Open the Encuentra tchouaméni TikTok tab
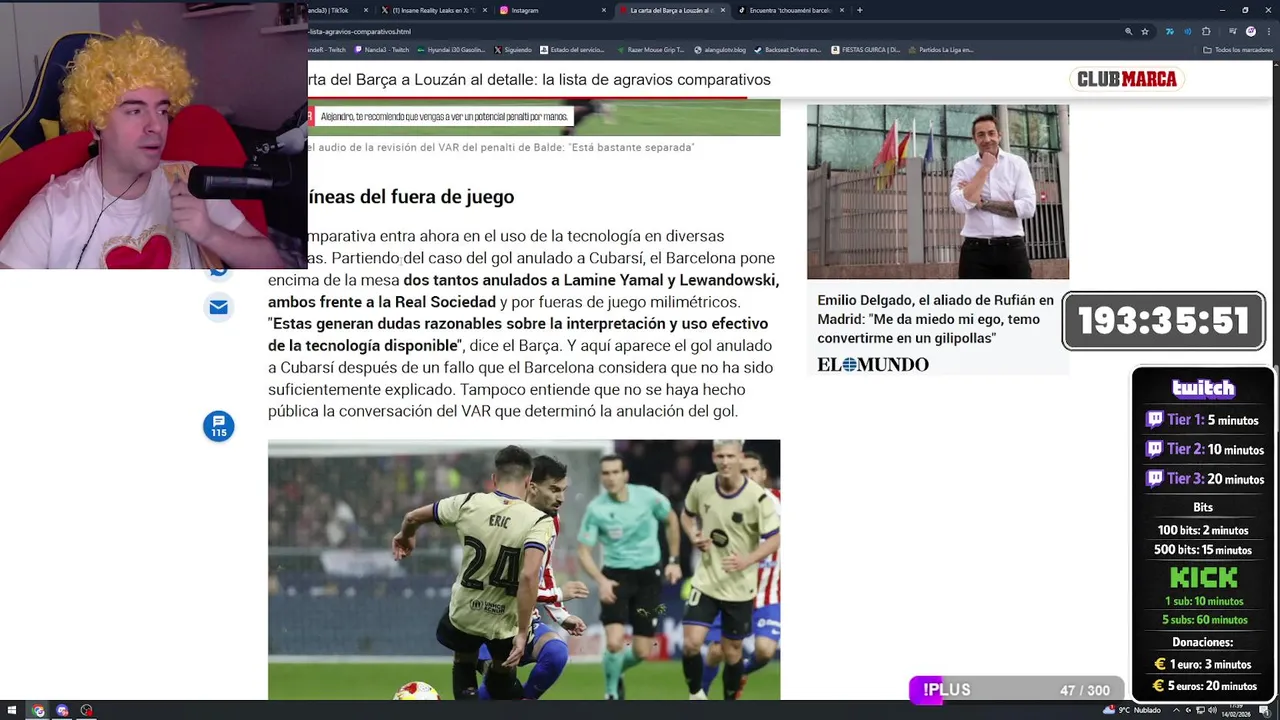The height and width of the screenshot is (720, 1280). tap(790, 10)
